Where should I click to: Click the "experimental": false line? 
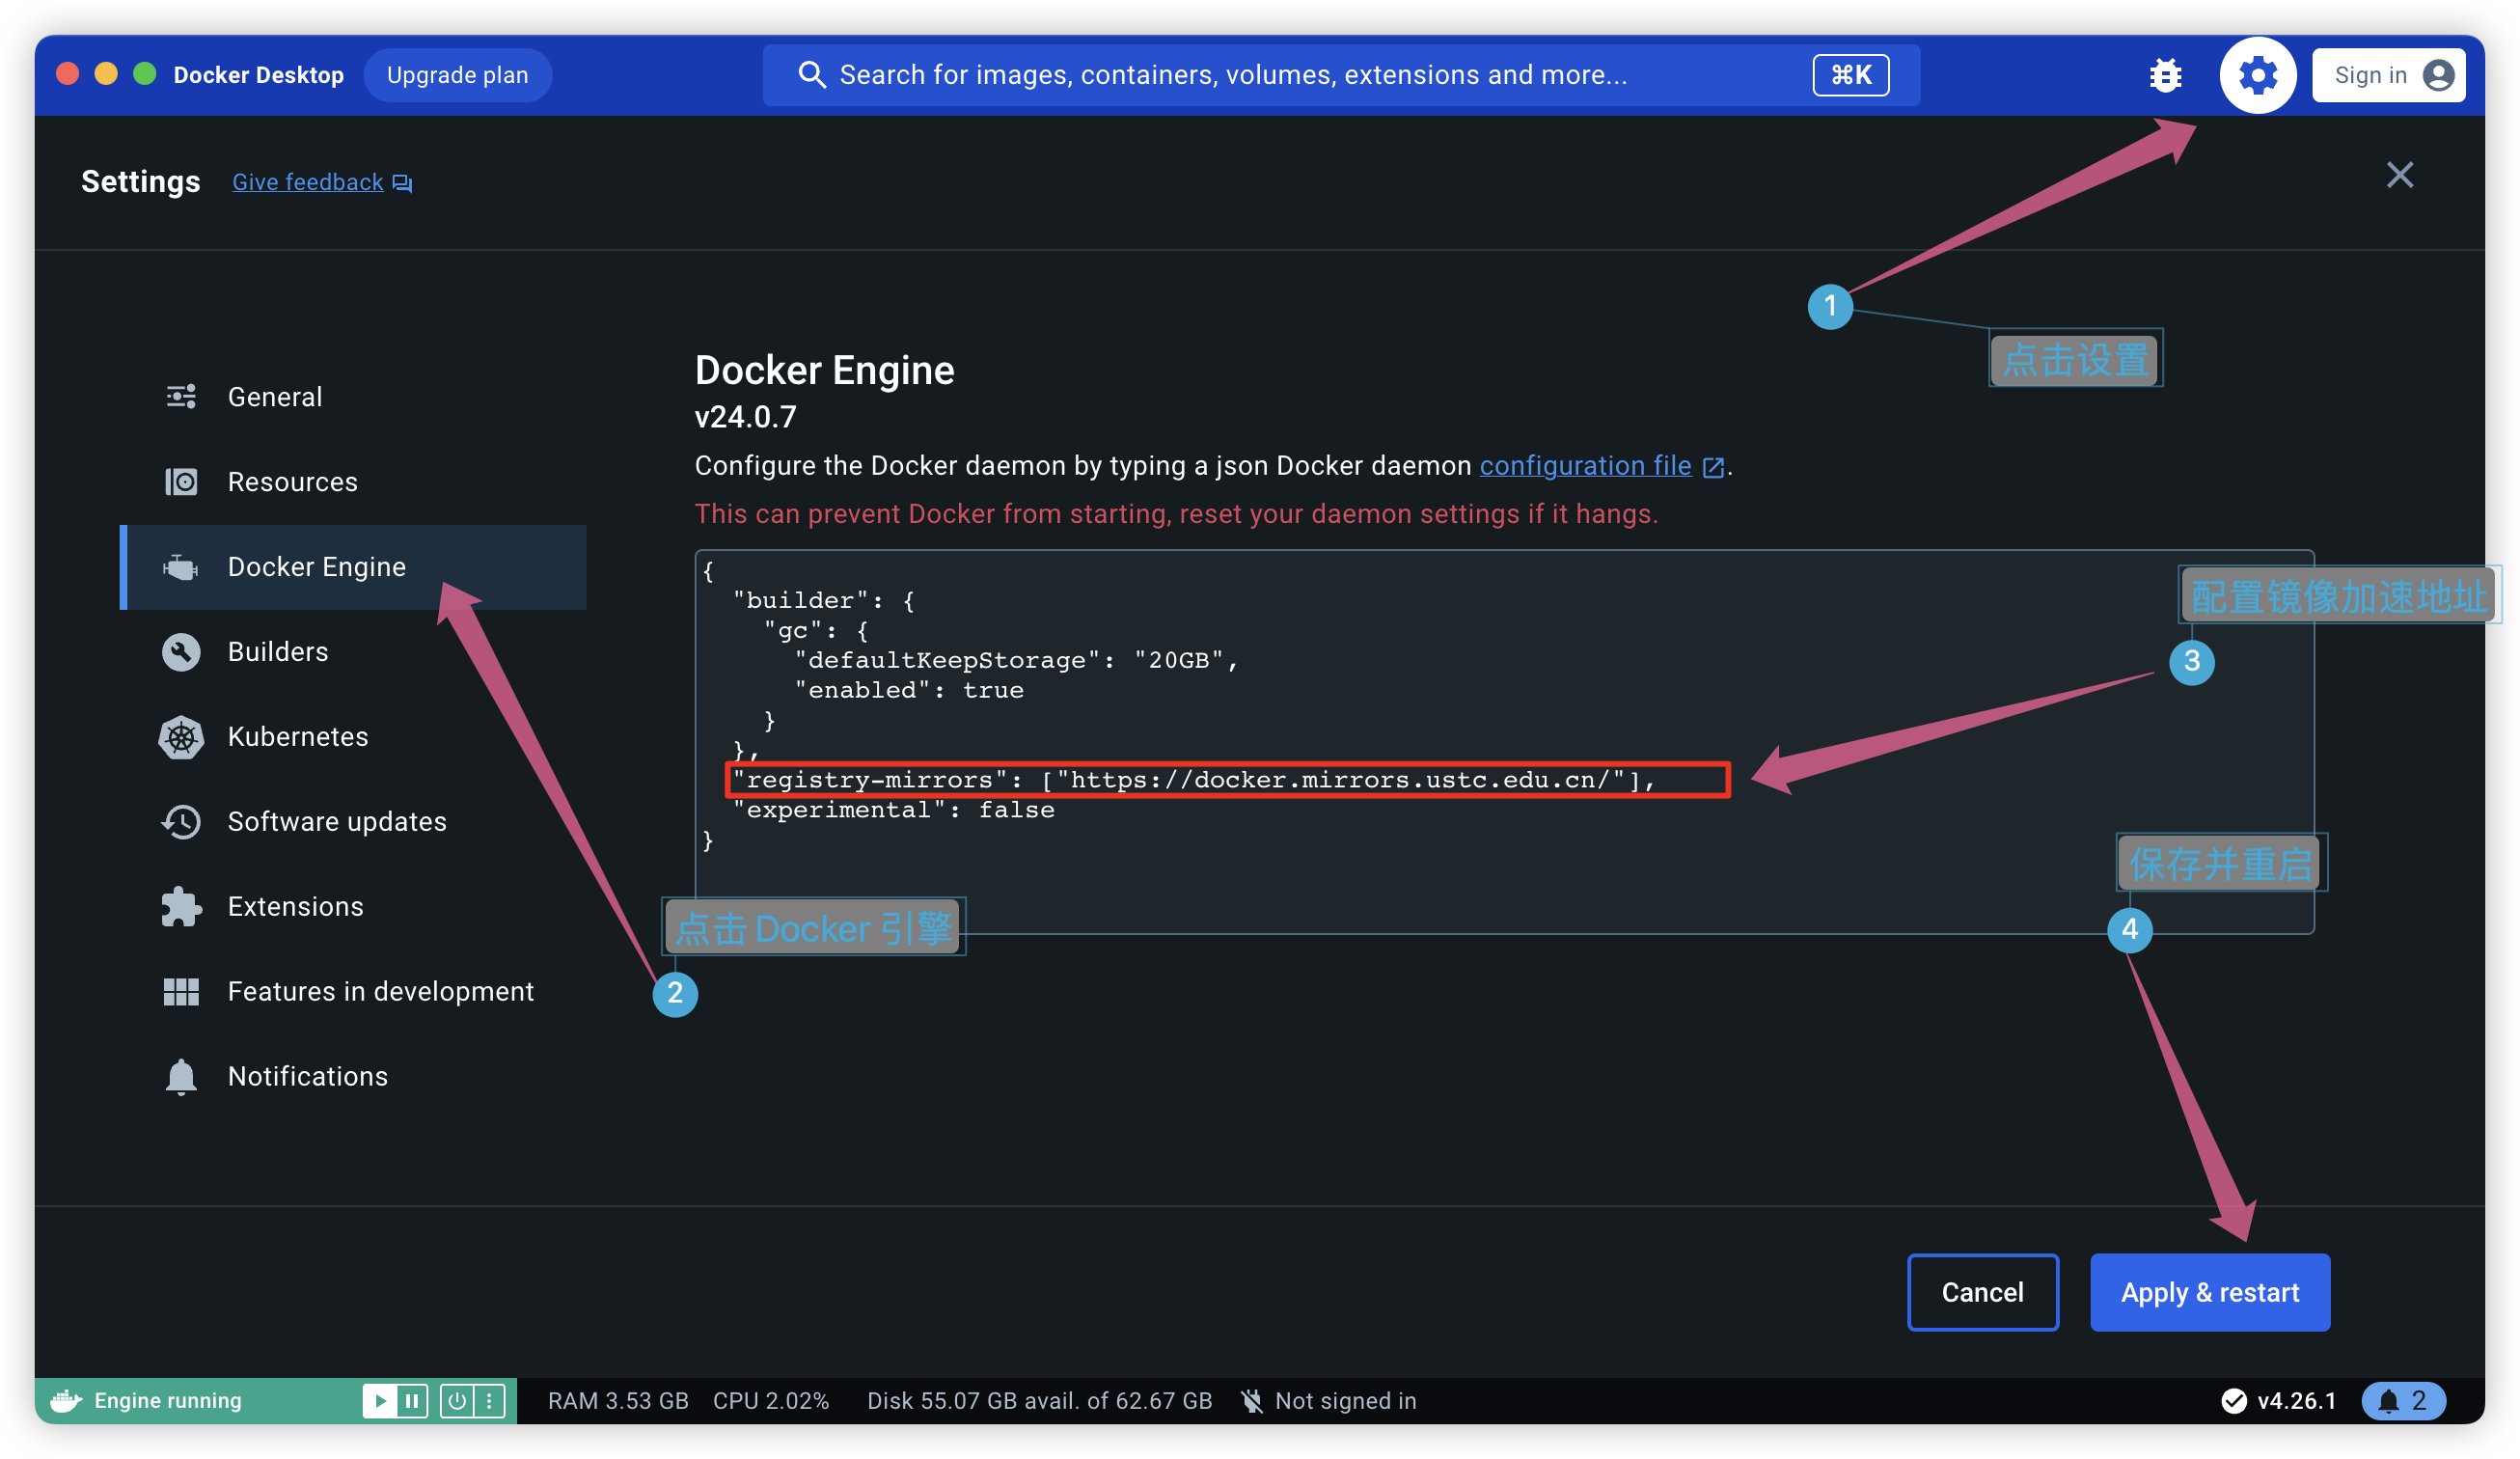pos(893,810)
